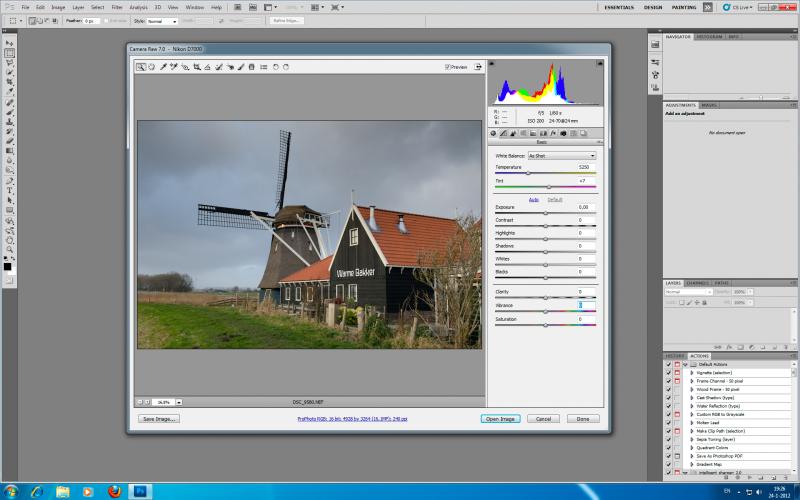Open the Effects fx panel tab
This screenshot has width=800, height=500.
[553, 133]
